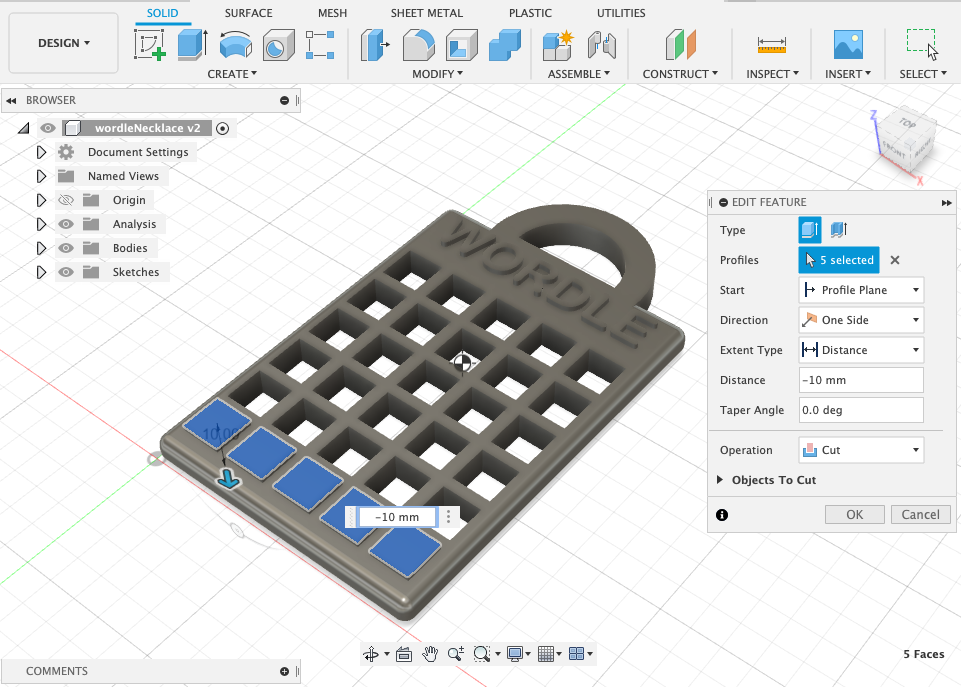
Task: Click the Display Settings monitor icon
Action: click(x=515, y=654)
